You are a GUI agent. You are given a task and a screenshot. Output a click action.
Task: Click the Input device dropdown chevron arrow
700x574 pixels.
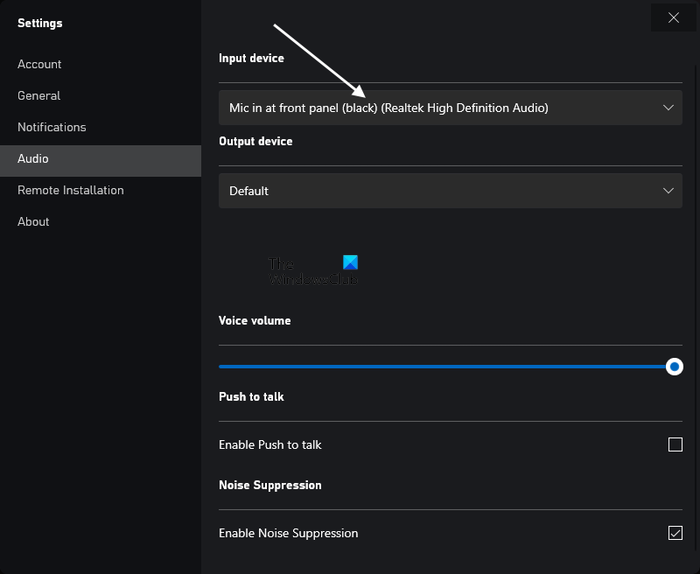(669, 108)
